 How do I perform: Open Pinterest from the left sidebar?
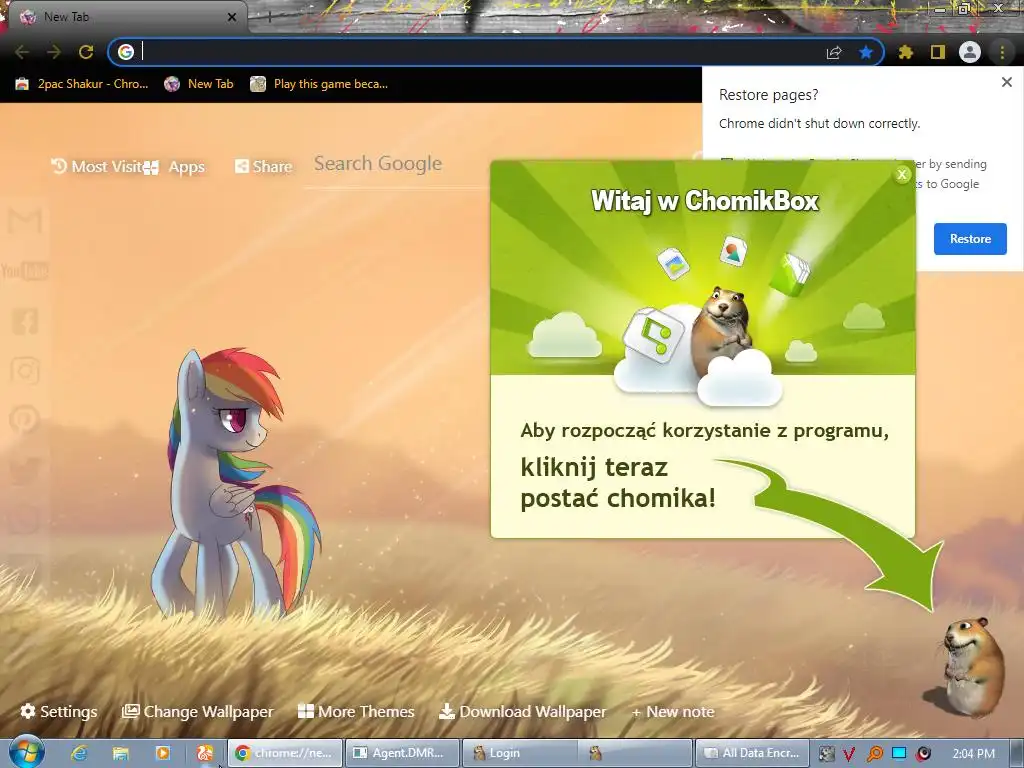click(25, 420)
